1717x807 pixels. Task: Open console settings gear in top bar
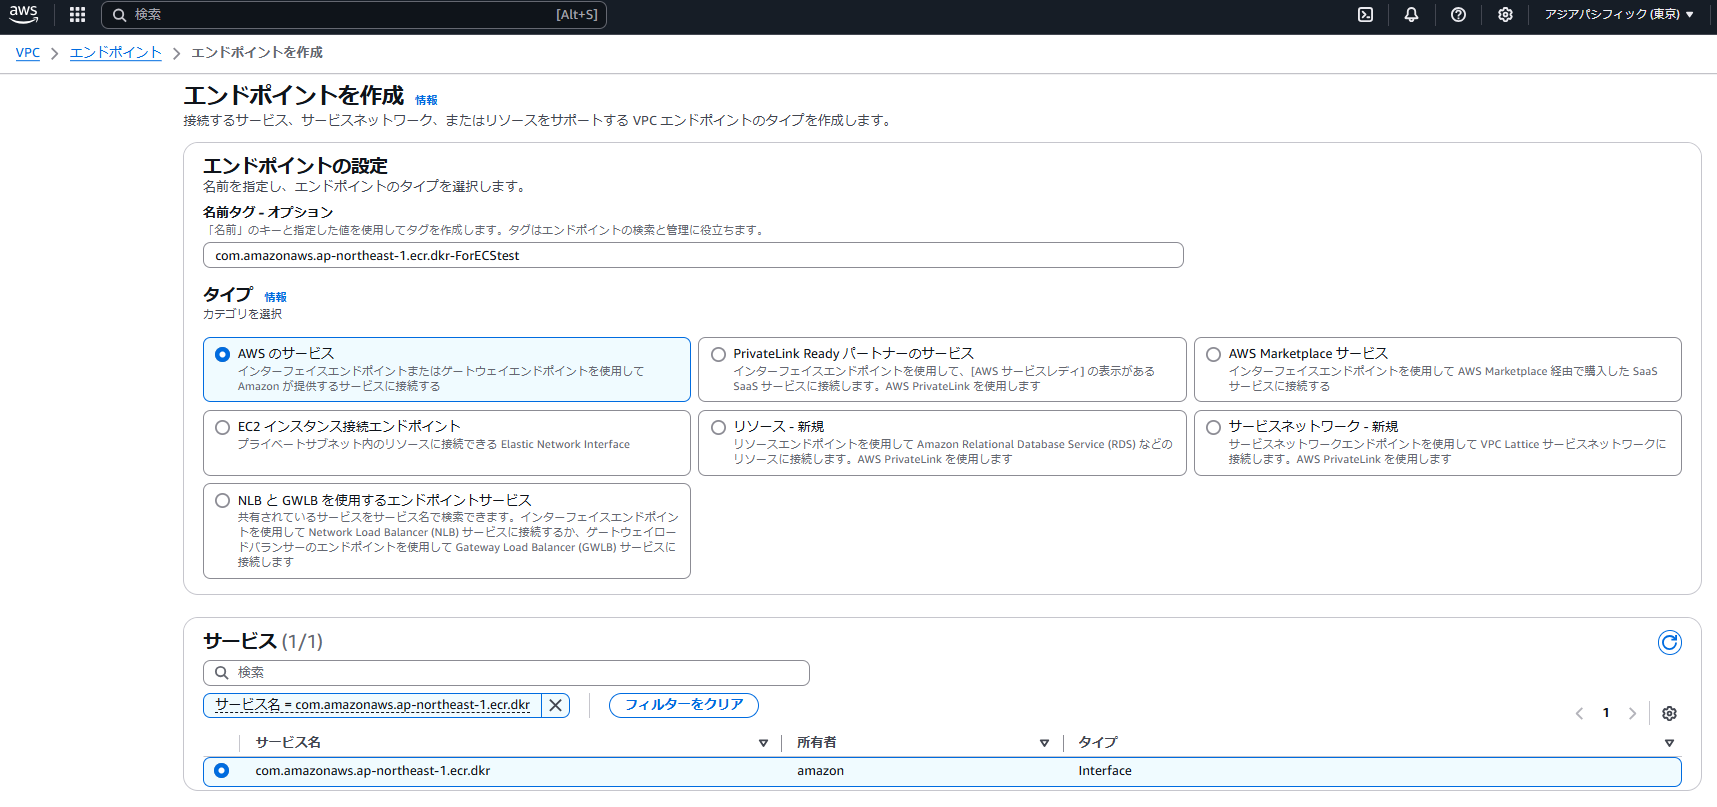1505,14
